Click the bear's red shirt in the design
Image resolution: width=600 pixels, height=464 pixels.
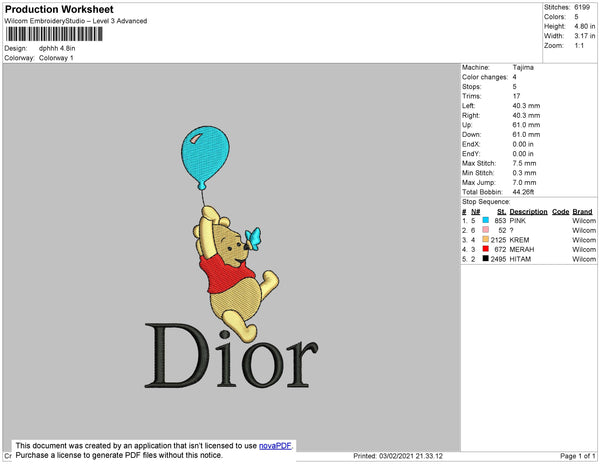tap(227, 274)
